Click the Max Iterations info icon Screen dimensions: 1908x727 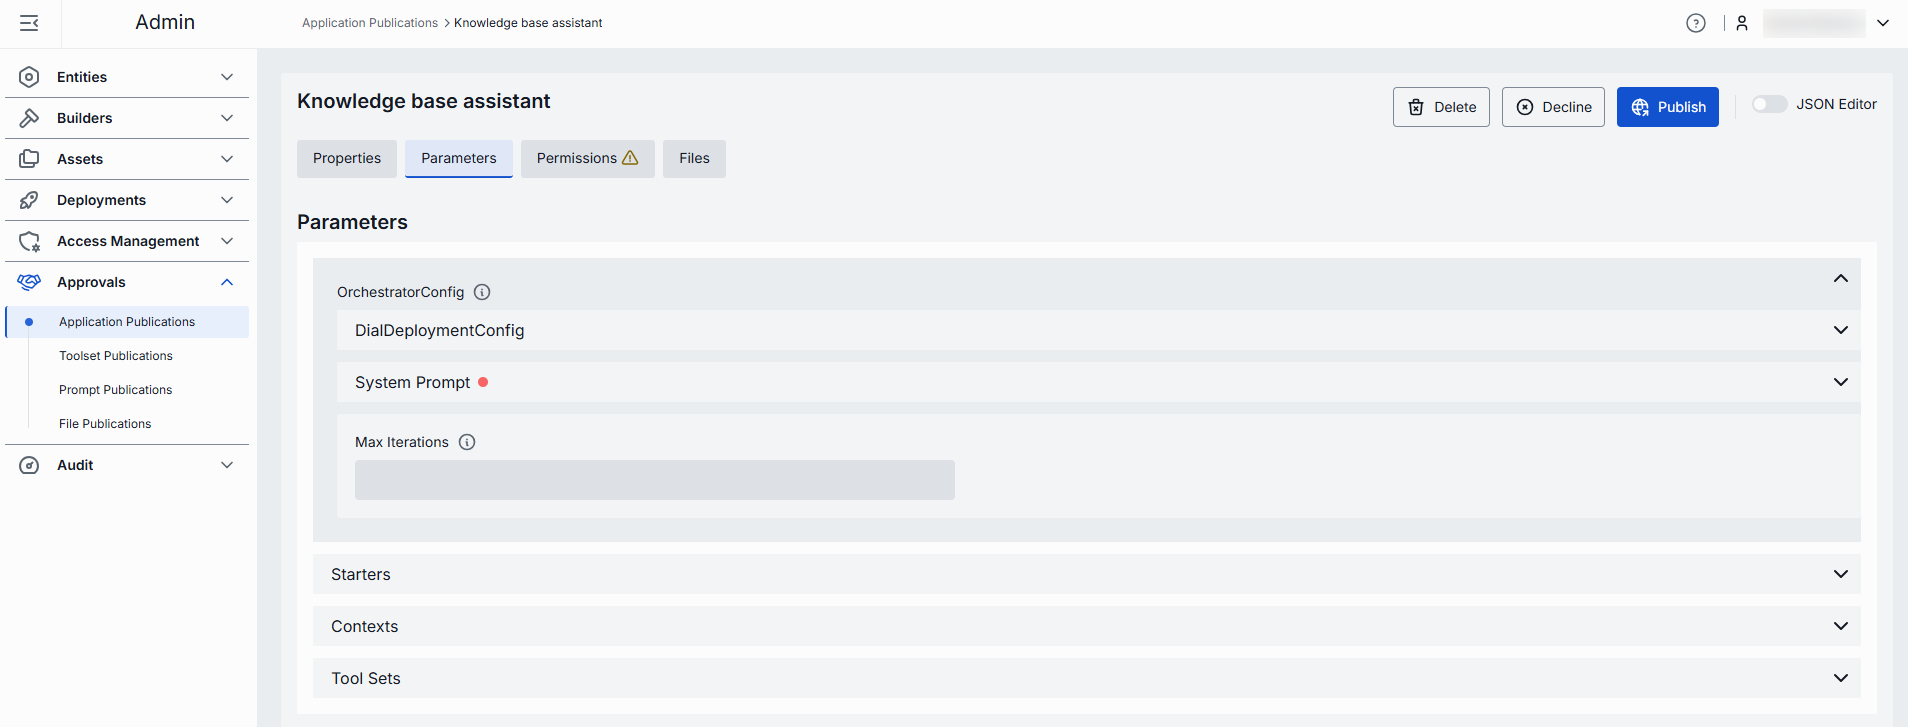click(x=467, y=442)
